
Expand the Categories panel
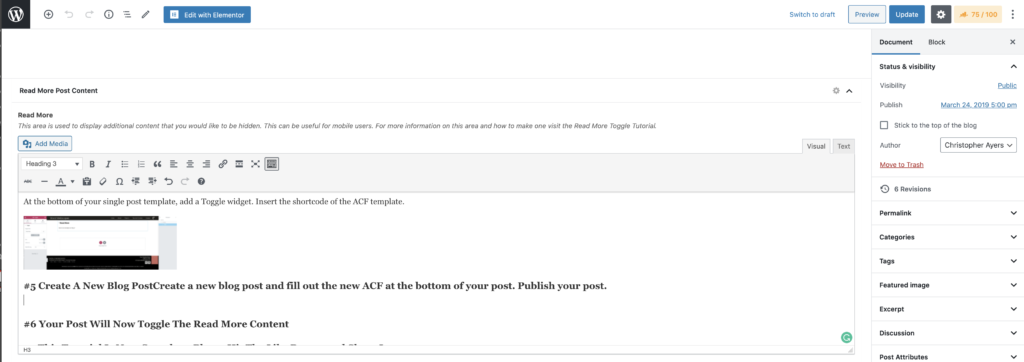tap(948, 237)
